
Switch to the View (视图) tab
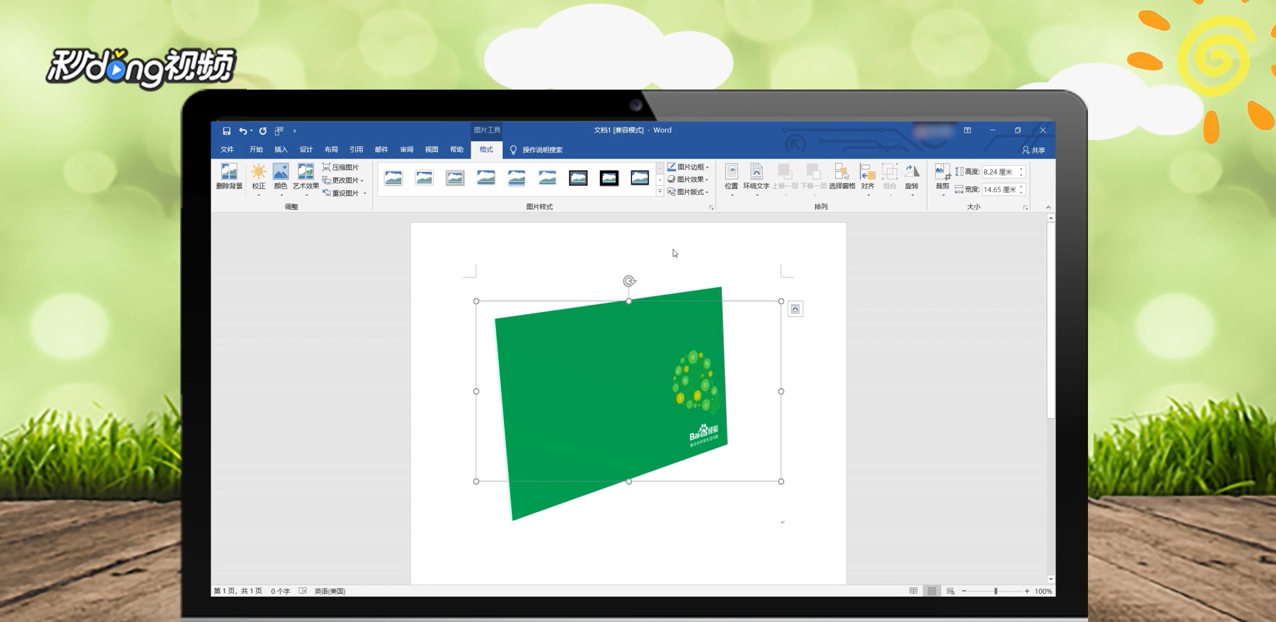tap(431, 150)
